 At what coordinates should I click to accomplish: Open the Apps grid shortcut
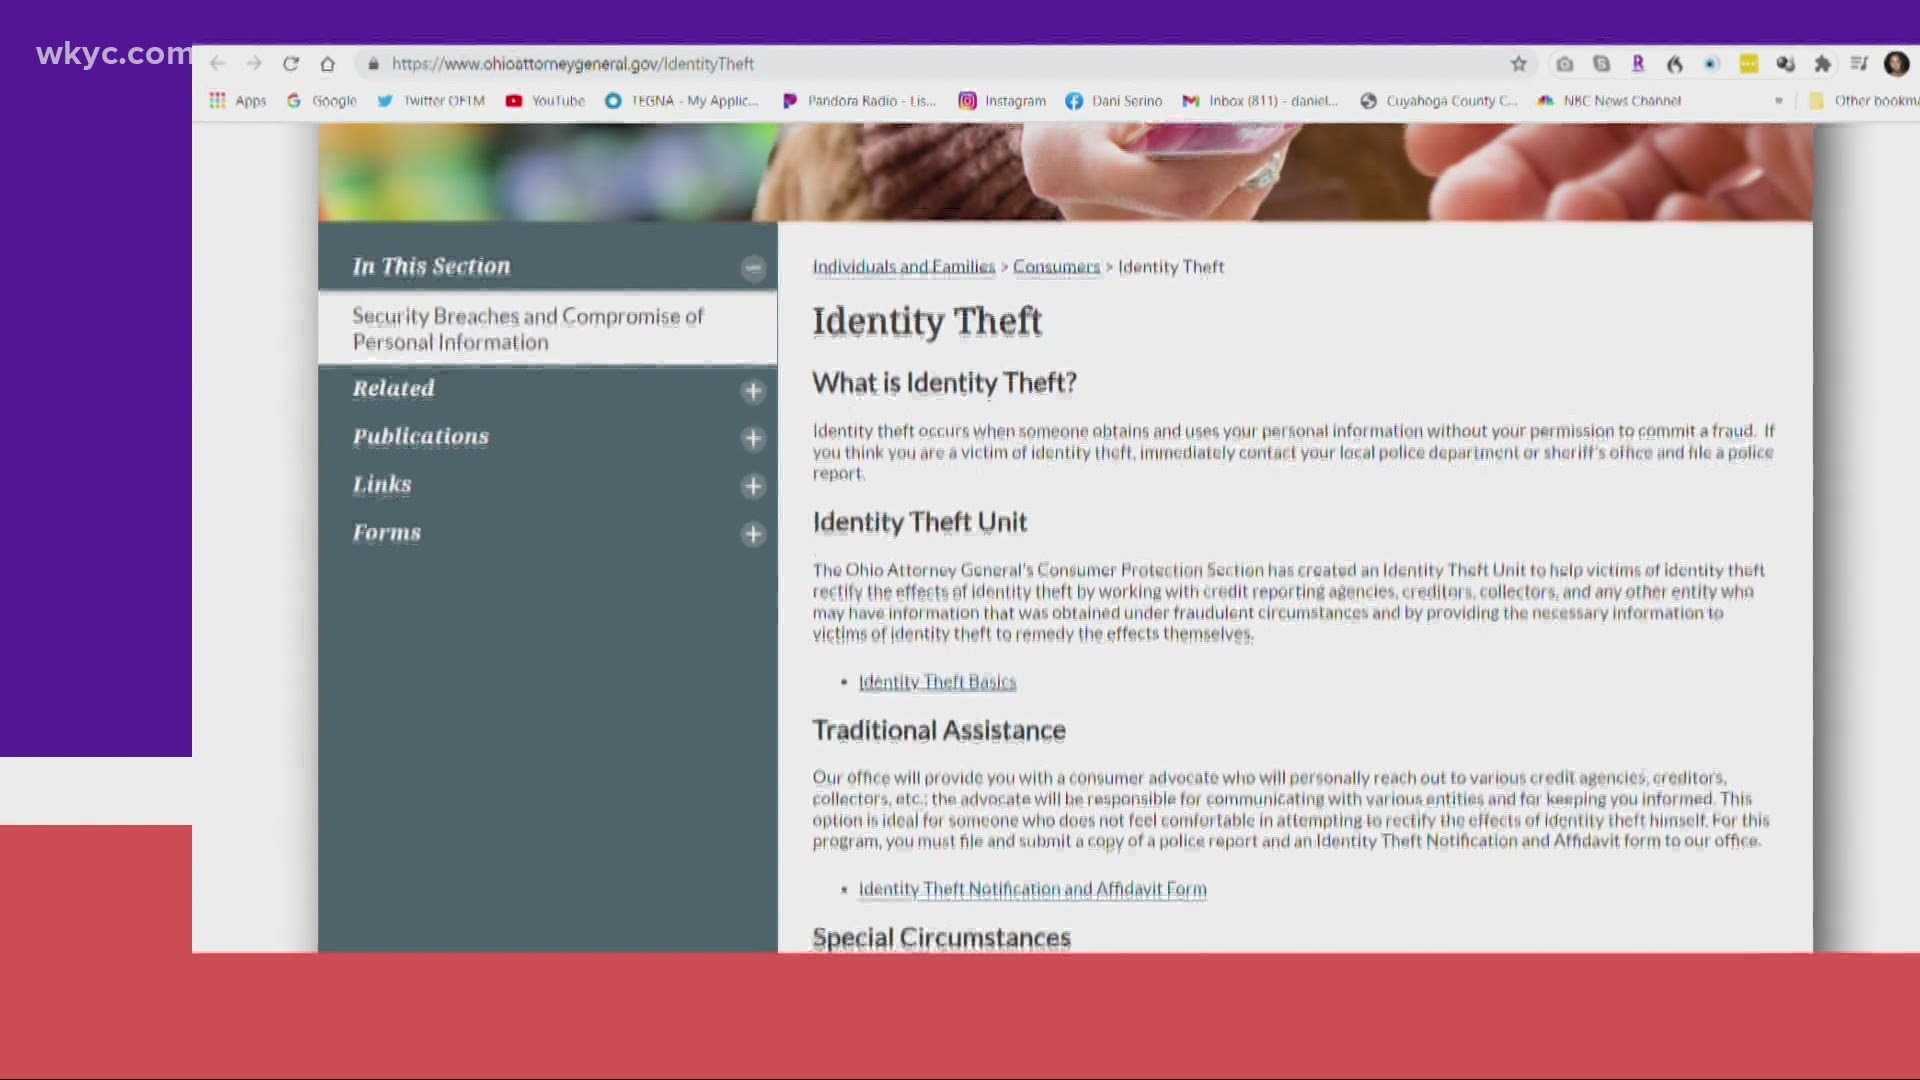click(237, 101)
